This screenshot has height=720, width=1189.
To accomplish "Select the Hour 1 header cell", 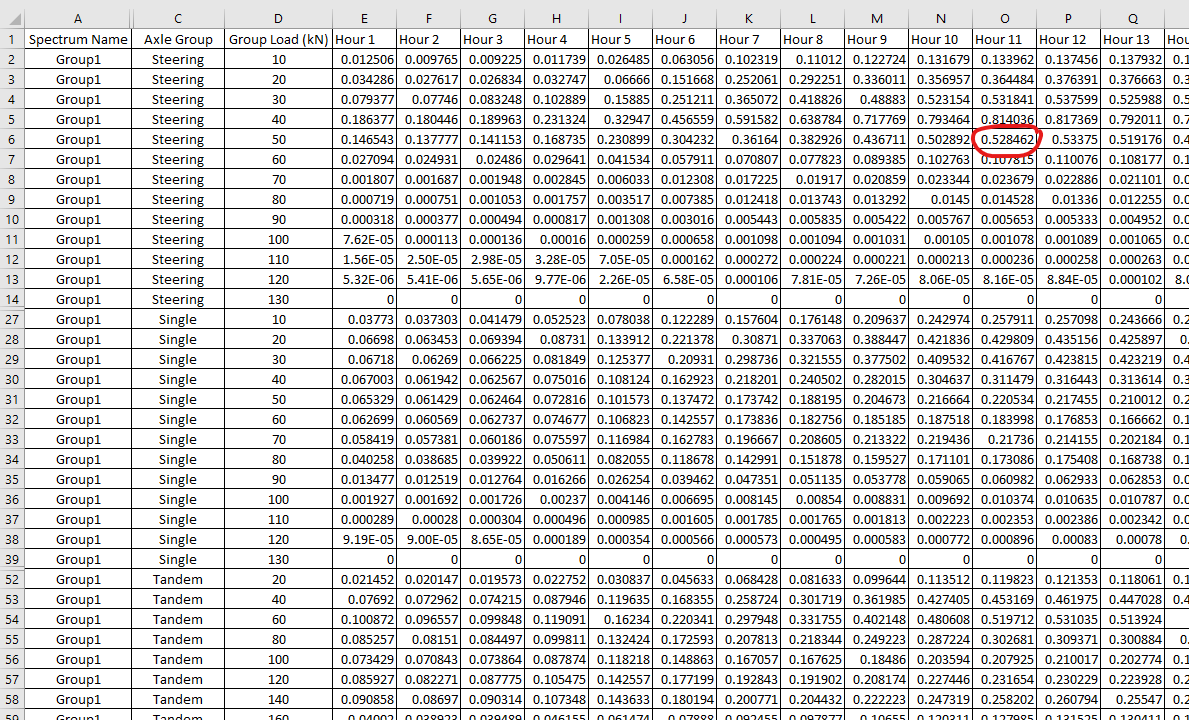I will pos(364,39).
